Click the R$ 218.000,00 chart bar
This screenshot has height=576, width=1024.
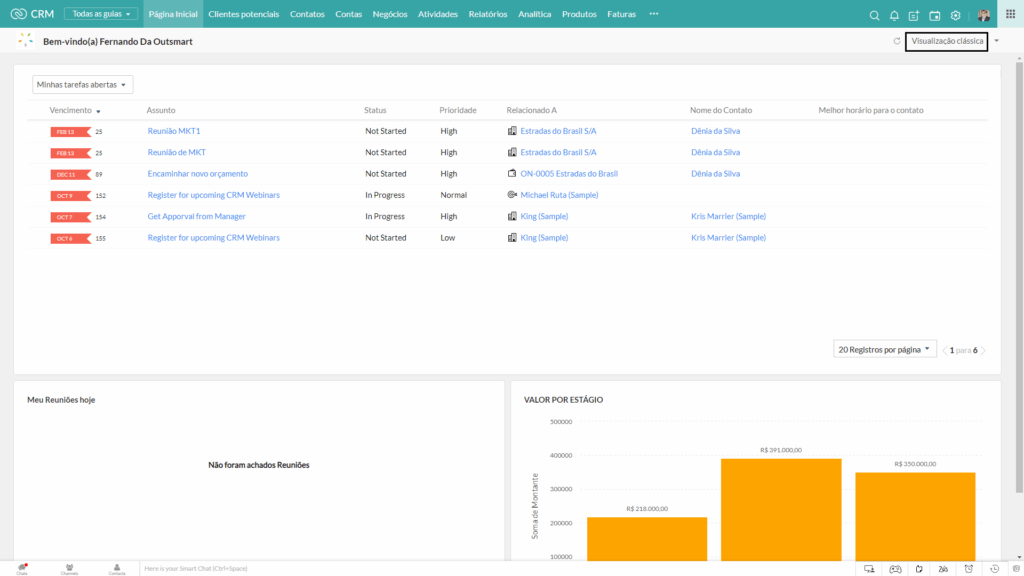(x=647, y=539)
